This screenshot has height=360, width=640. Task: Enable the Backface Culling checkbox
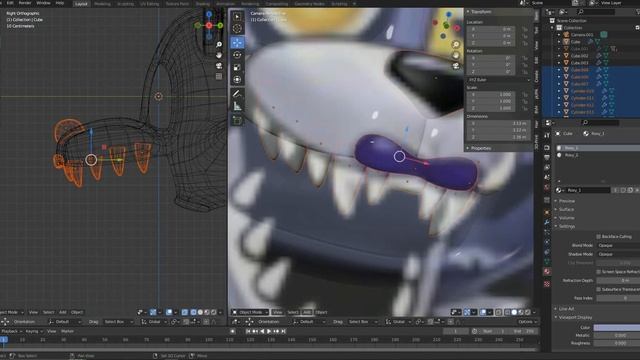(598, 237)
